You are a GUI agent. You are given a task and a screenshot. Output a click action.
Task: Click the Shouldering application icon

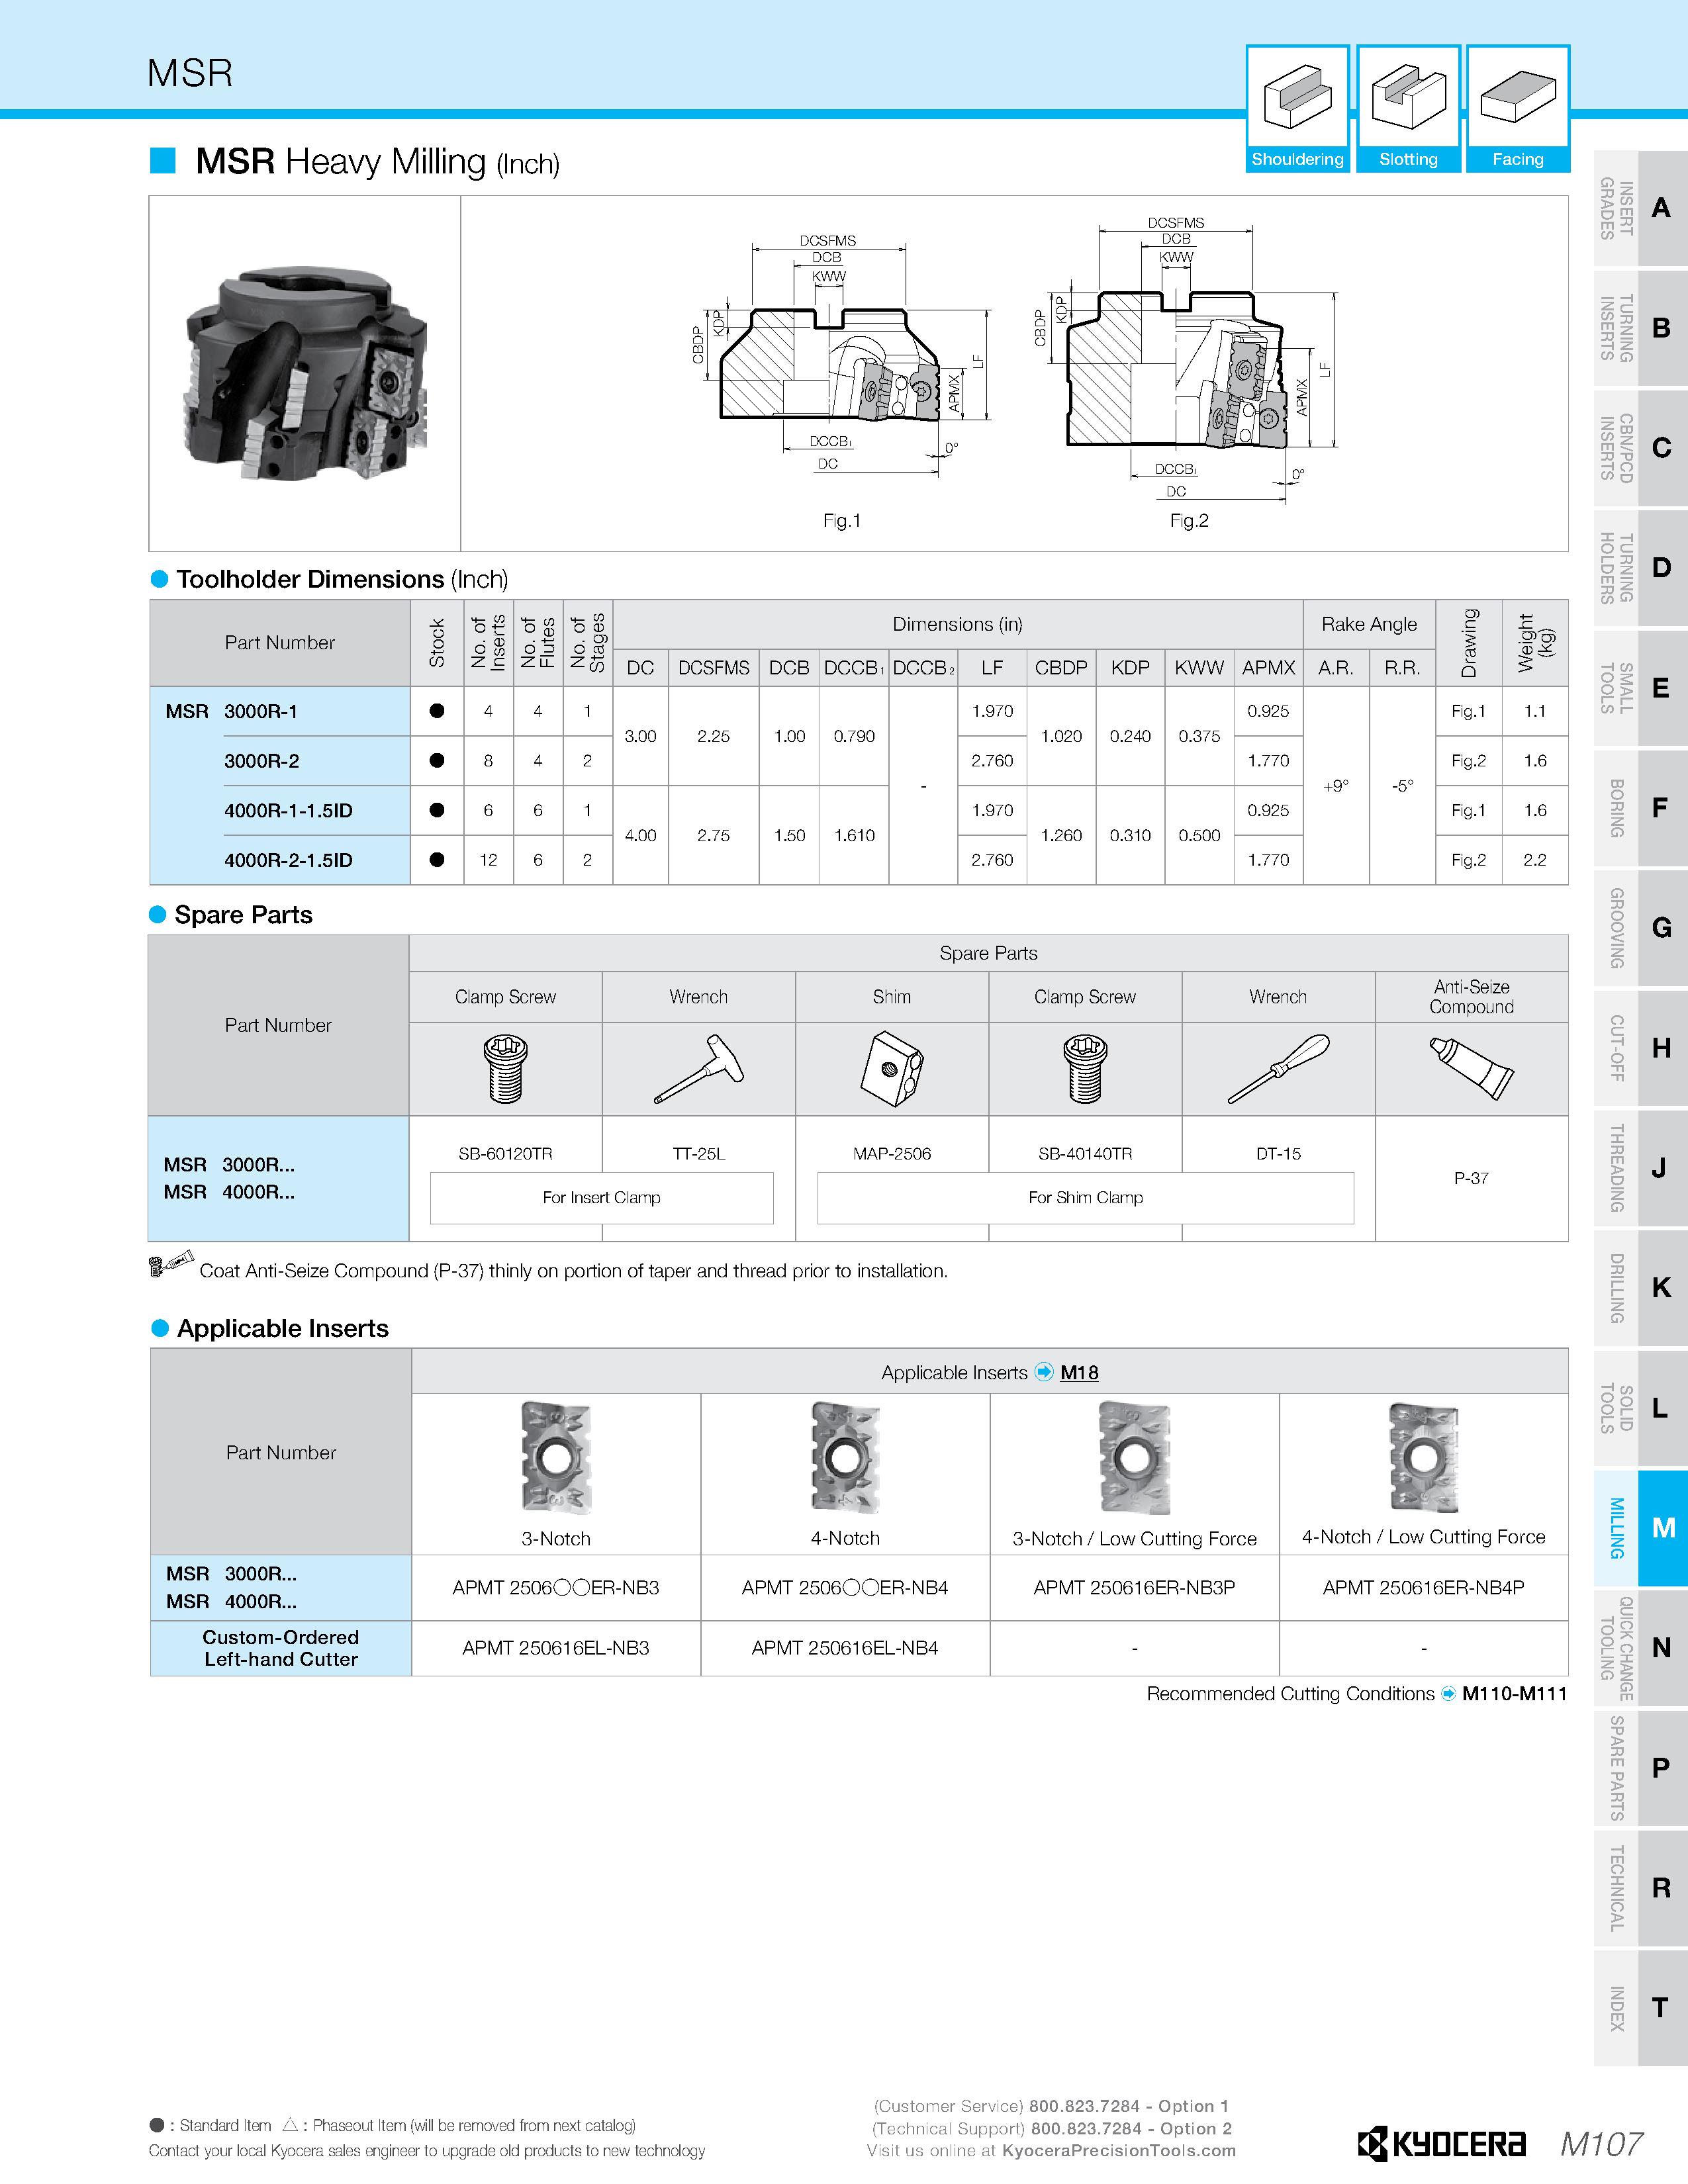tap(1297, 108)
